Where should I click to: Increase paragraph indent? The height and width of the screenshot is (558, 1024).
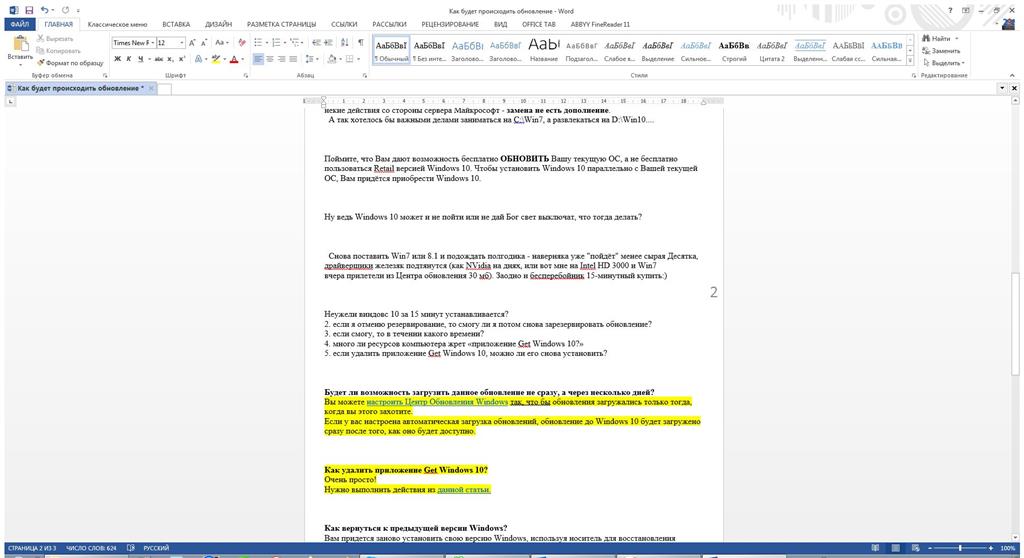[x=328, y=42]
